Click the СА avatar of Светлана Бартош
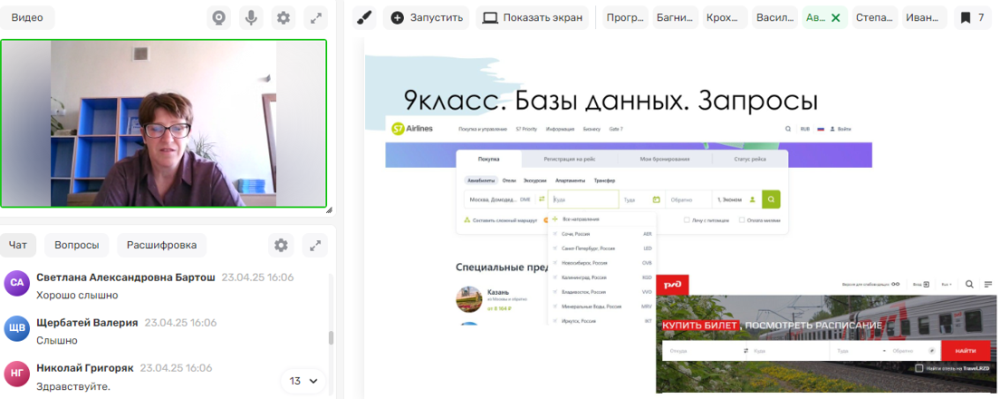Viewport: 1000px width, 399px height. (x=17, y=283)
